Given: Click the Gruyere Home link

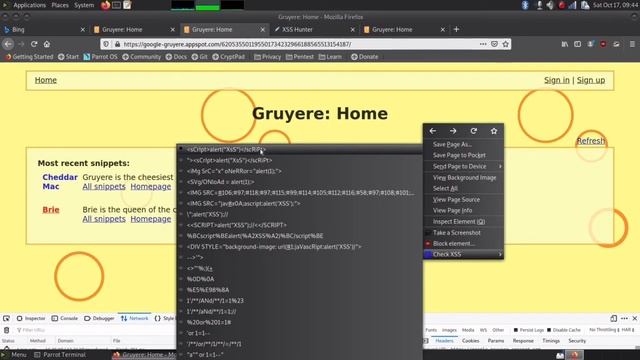Looking at the screenshot, I should pos(46,80).
